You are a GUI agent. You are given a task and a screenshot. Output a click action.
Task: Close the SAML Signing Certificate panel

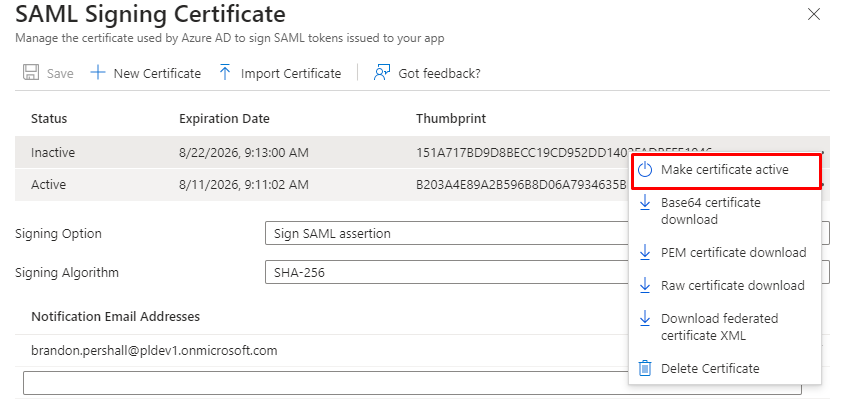pyautogui.click(x=814, y=15)
